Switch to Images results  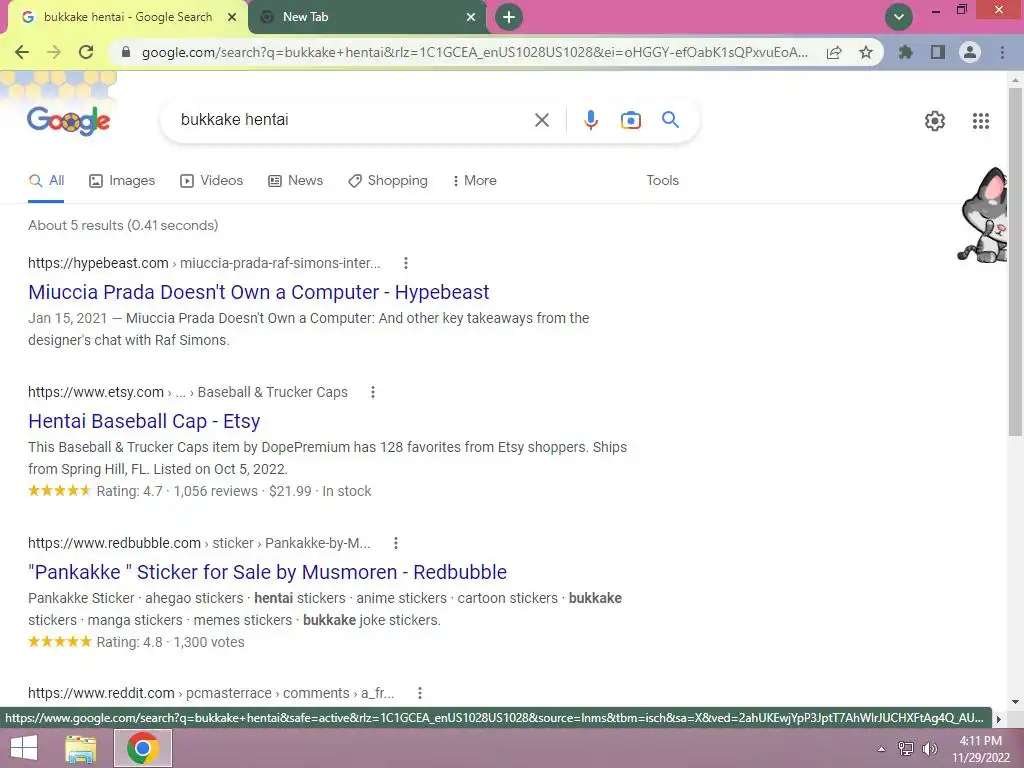pyautogui.click(x=122, y=181)
